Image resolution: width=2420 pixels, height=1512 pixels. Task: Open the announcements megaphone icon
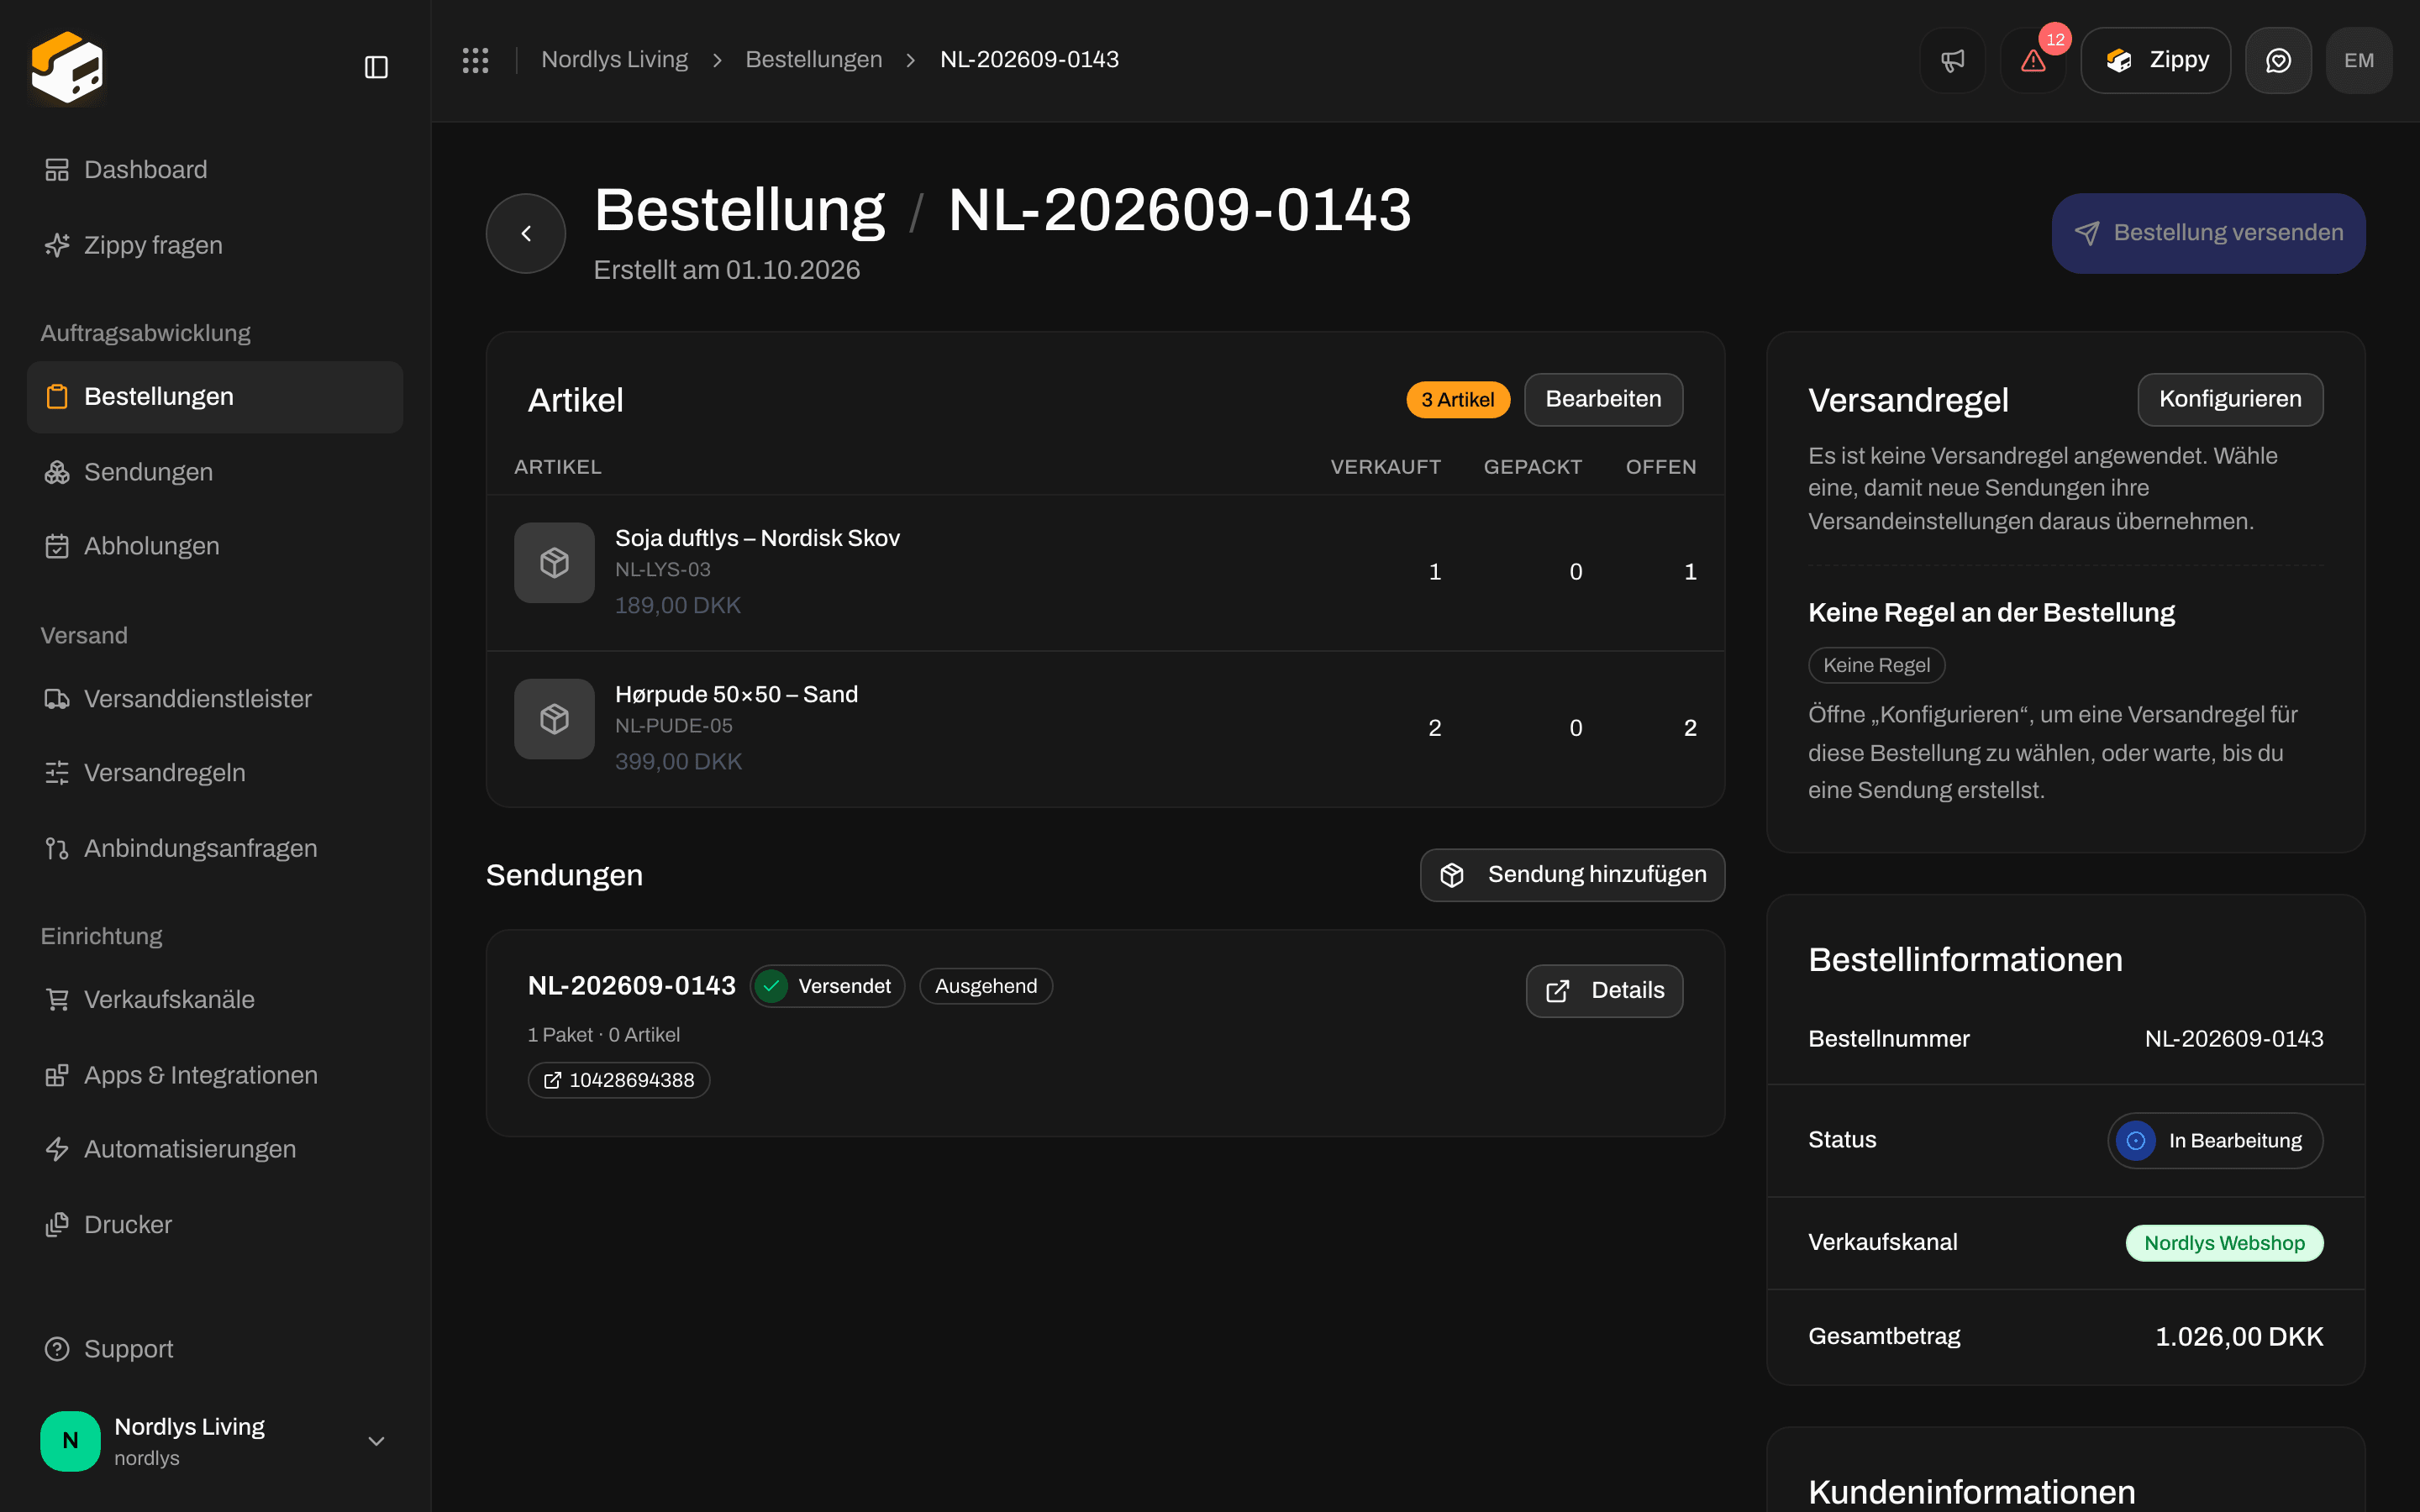pos(1952,60)
